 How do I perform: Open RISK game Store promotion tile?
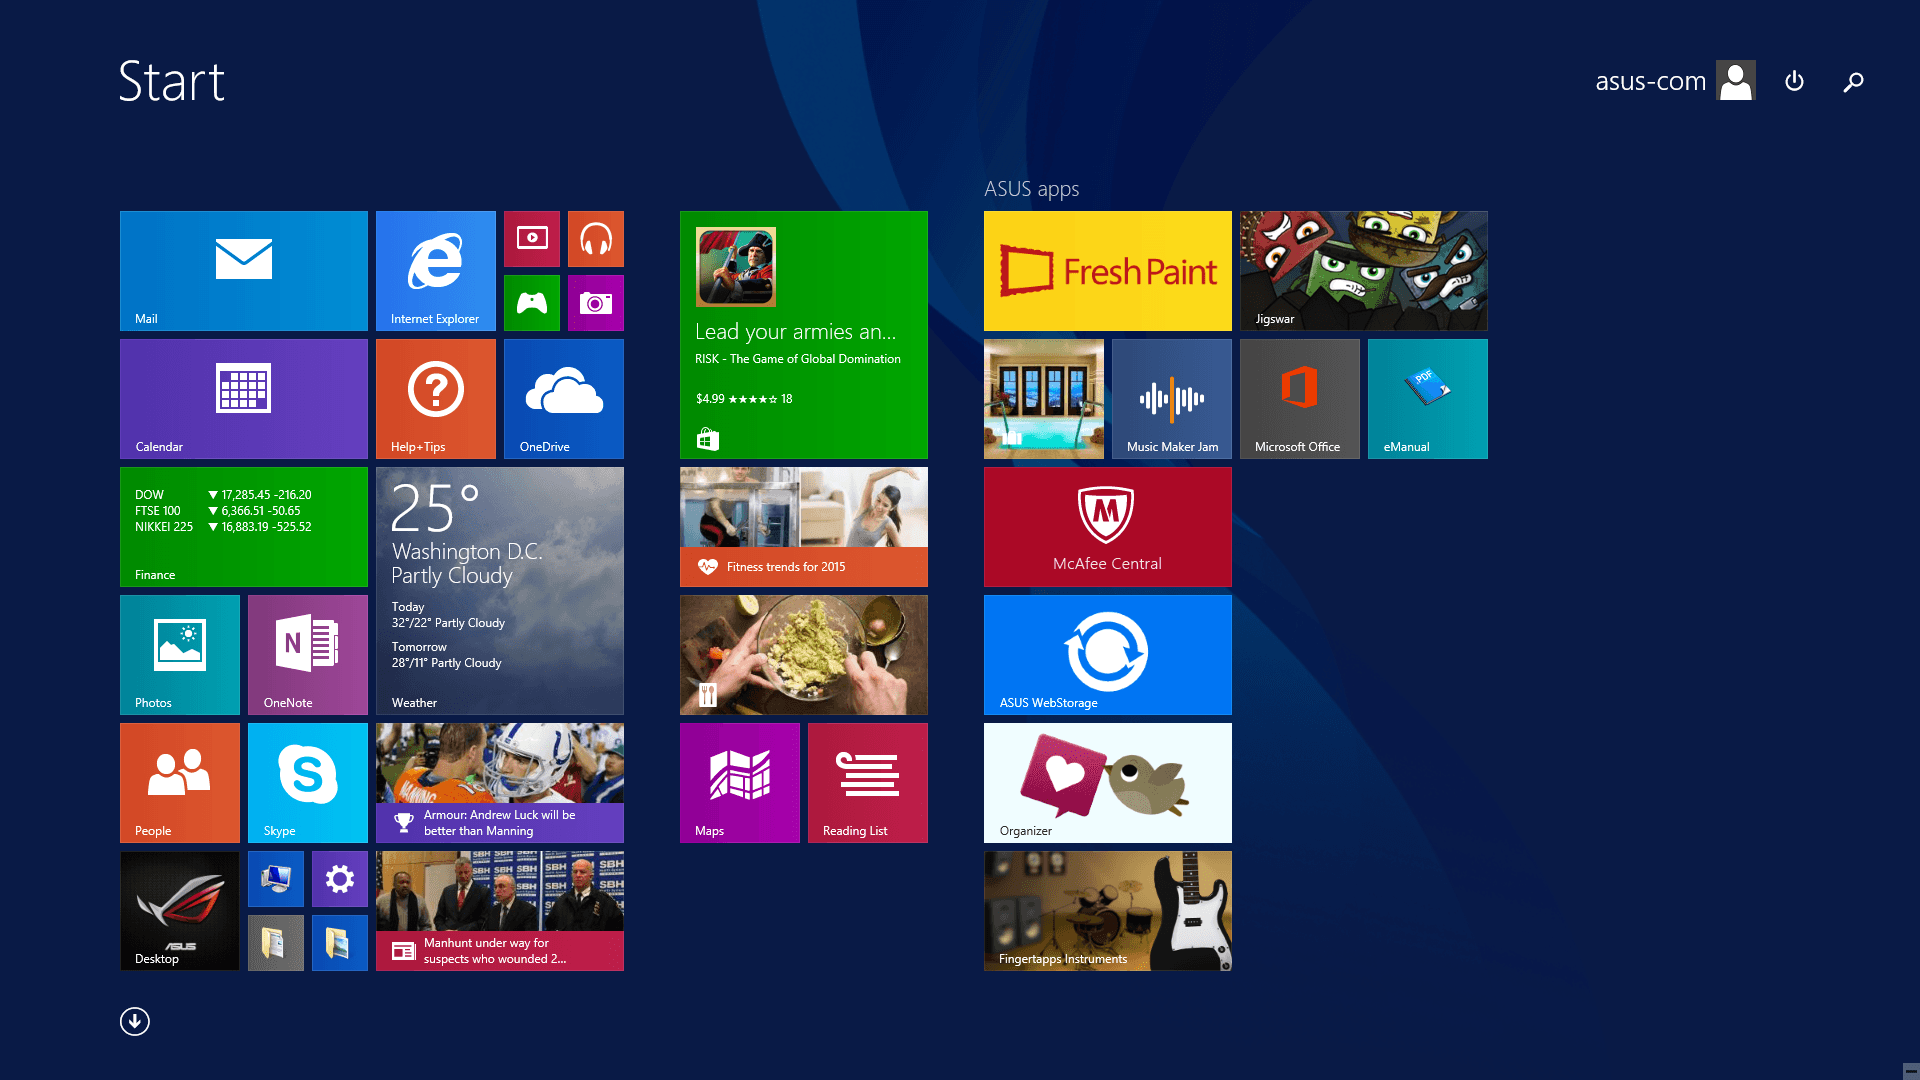tap(803, 334)
